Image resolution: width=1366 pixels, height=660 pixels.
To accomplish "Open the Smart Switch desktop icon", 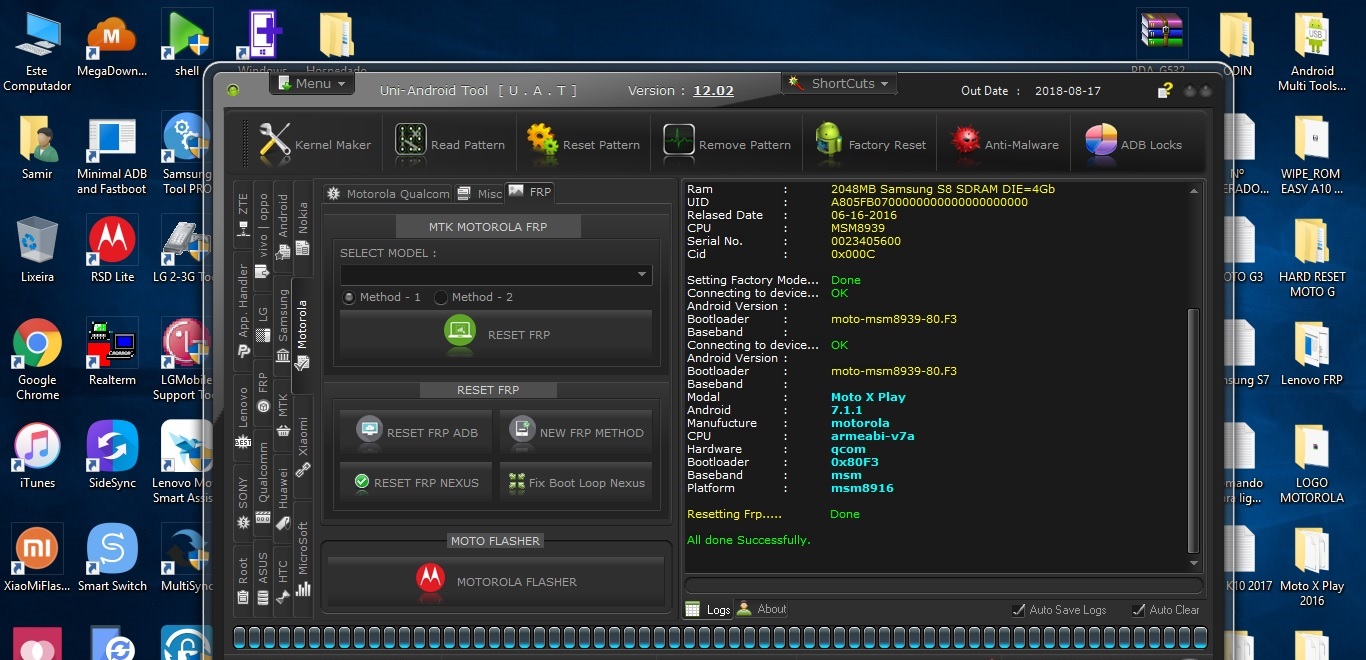I will 112,559.
